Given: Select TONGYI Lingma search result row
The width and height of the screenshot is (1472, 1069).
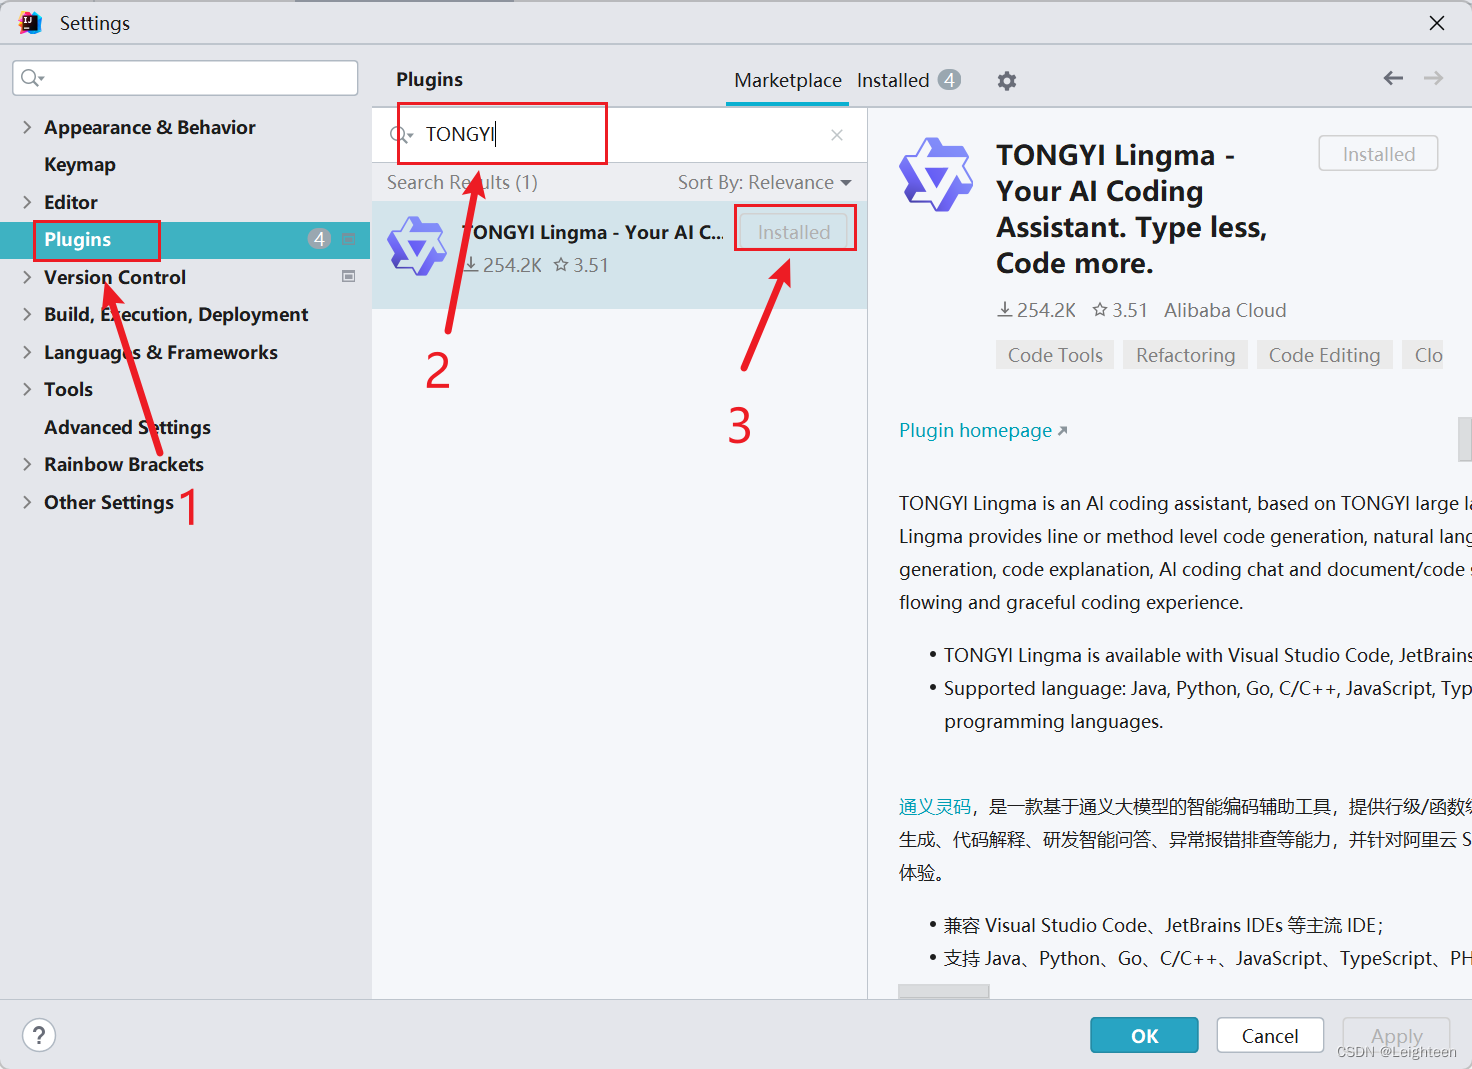Looking at the screenshot, I should (x=619, y=254).
